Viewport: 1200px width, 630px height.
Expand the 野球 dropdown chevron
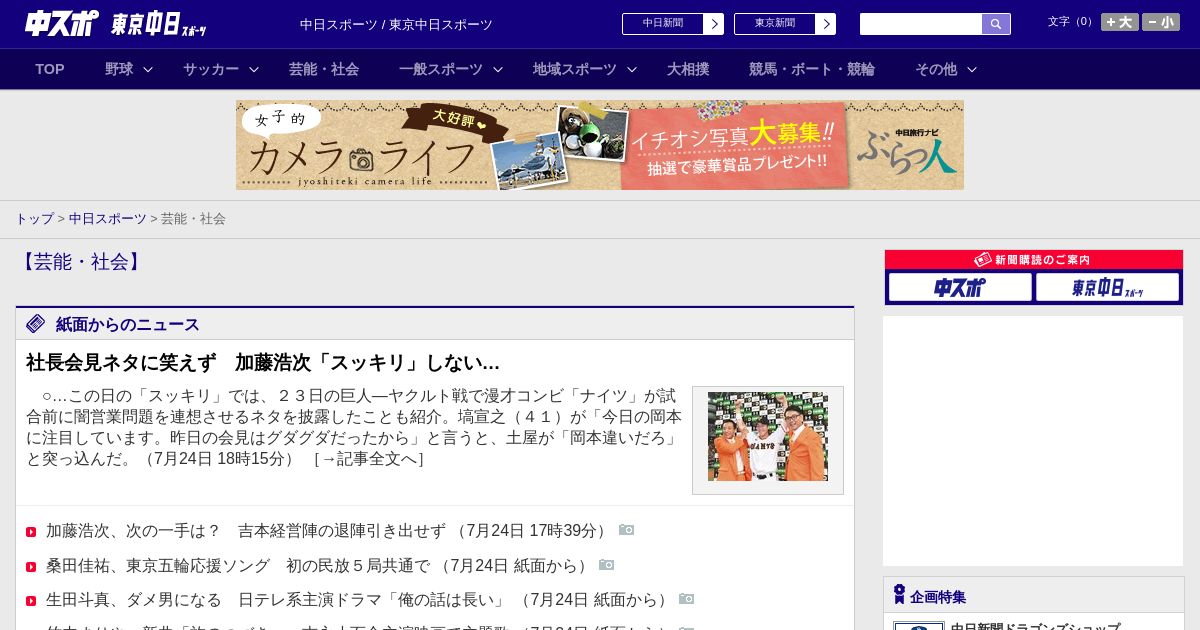tap(148, 69)
